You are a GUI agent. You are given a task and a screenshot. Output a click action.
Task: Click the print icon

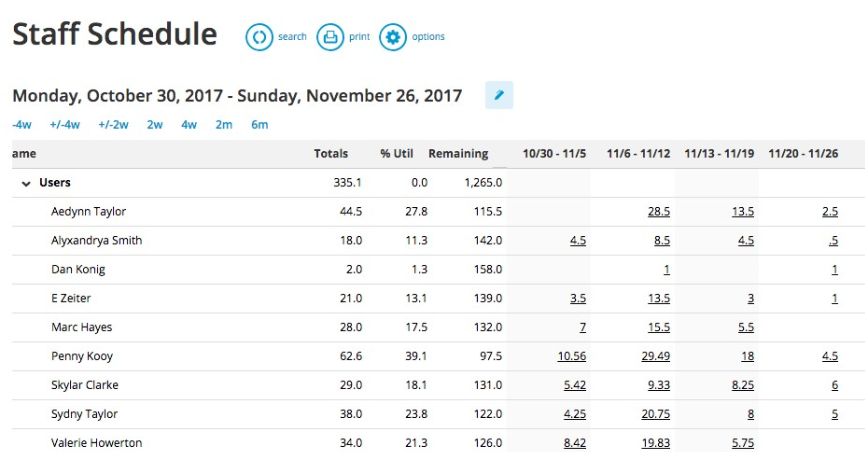[x=330, y=38]
